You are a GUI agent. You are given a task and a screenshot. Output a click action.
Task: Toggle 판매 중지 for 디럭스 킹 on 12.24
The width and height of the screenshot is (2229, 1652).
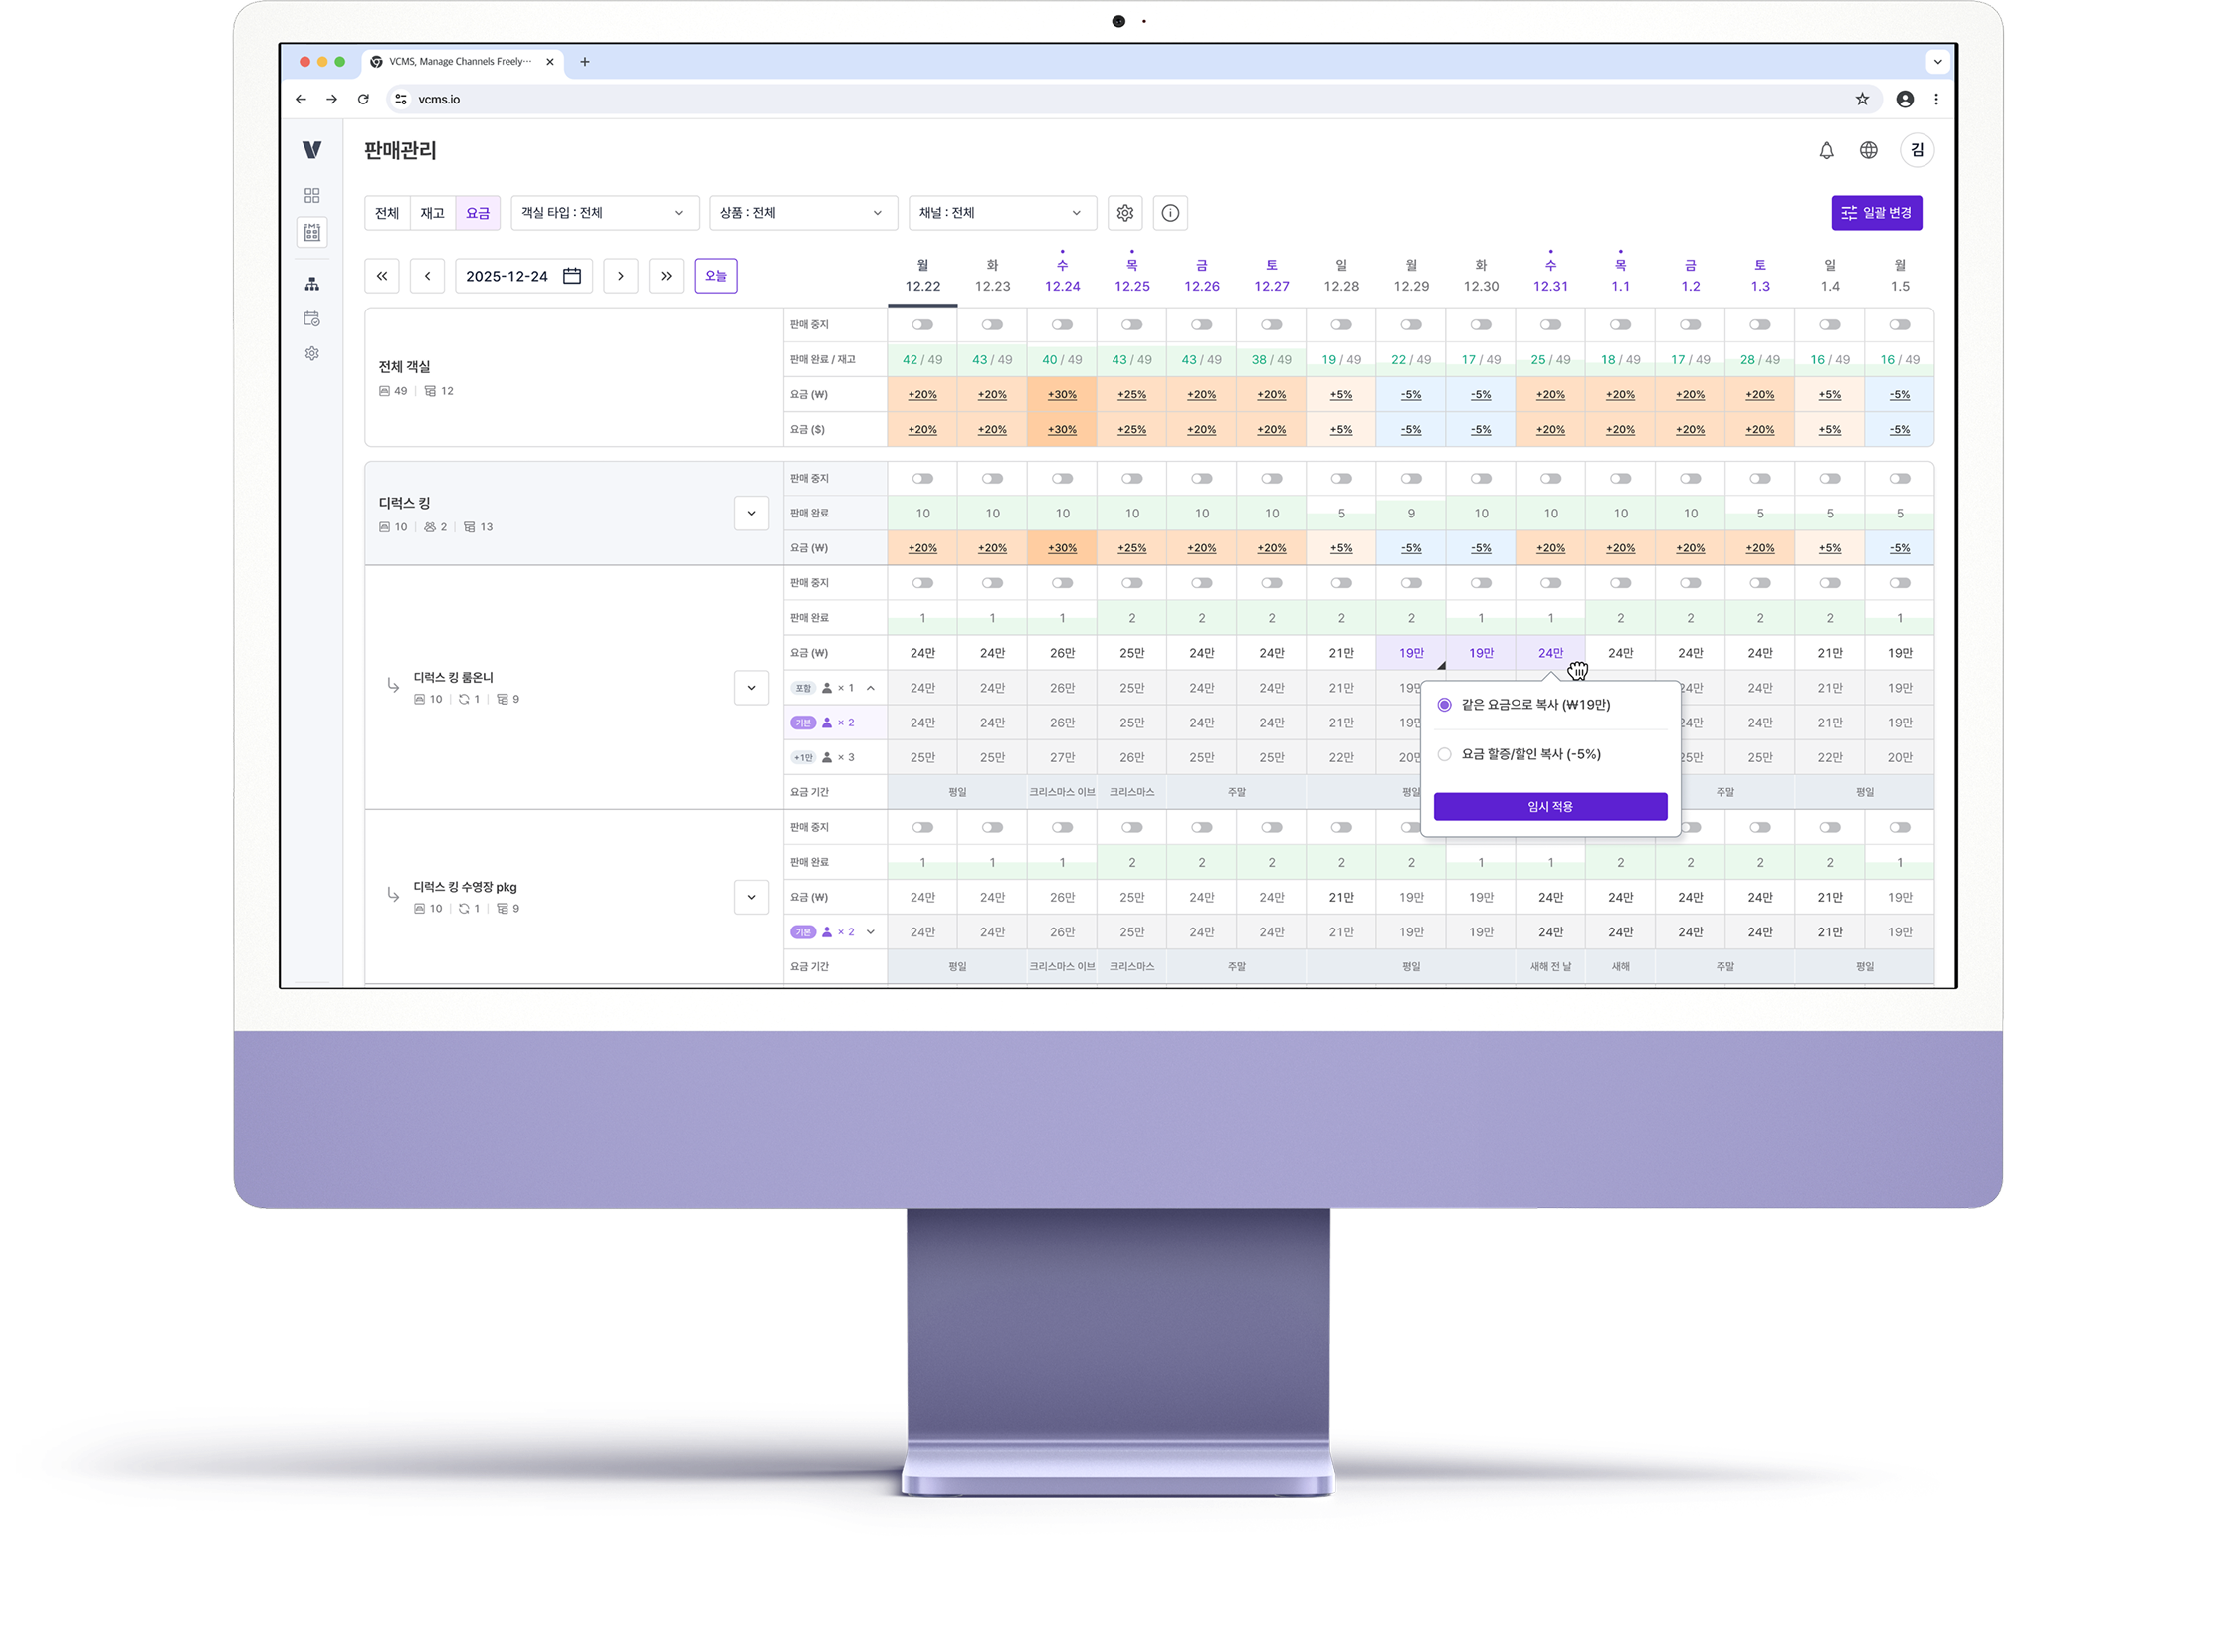click(1062, 479)
